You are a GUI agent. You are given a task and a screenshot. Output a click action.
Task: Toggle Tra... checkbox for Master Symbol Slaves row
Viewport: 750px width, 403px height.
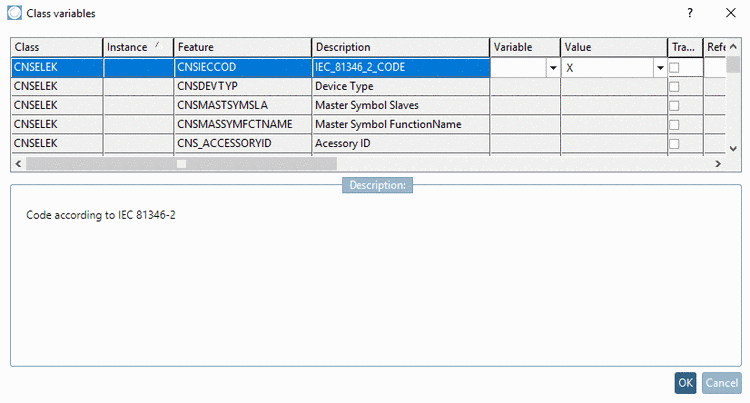[x=674, y=106]
